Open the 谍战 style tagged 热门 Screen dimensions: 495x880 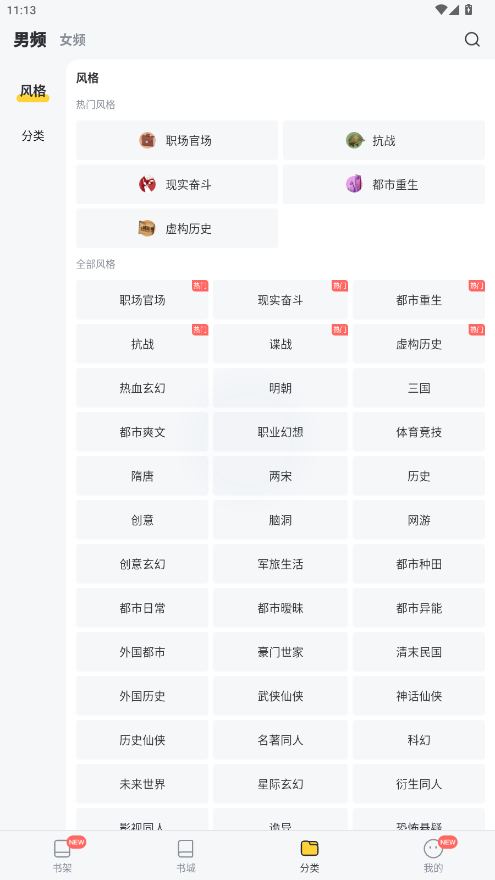point(281,343)
